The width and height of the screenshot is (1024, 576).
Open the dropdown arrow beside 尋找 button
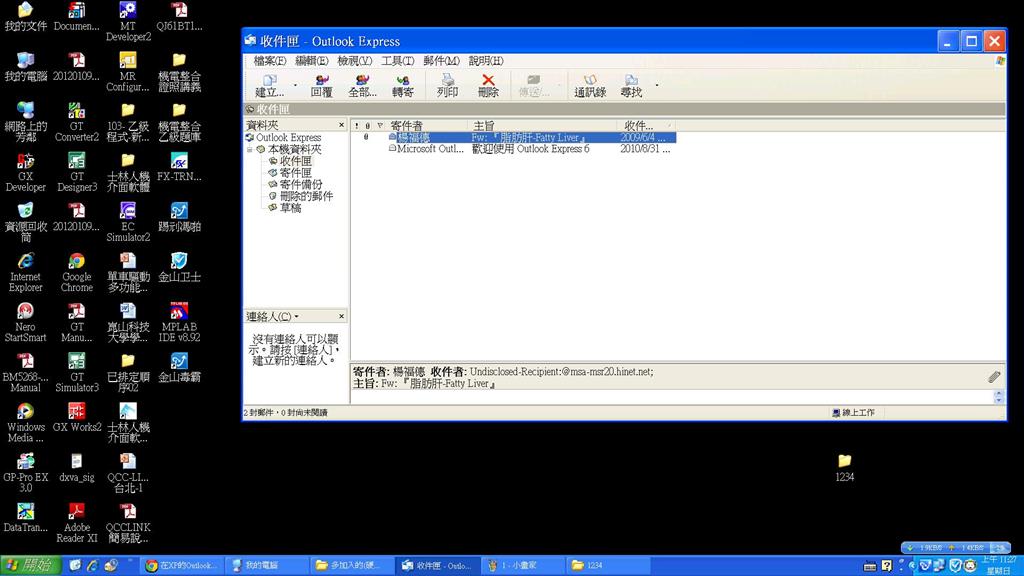coord(656,85)
